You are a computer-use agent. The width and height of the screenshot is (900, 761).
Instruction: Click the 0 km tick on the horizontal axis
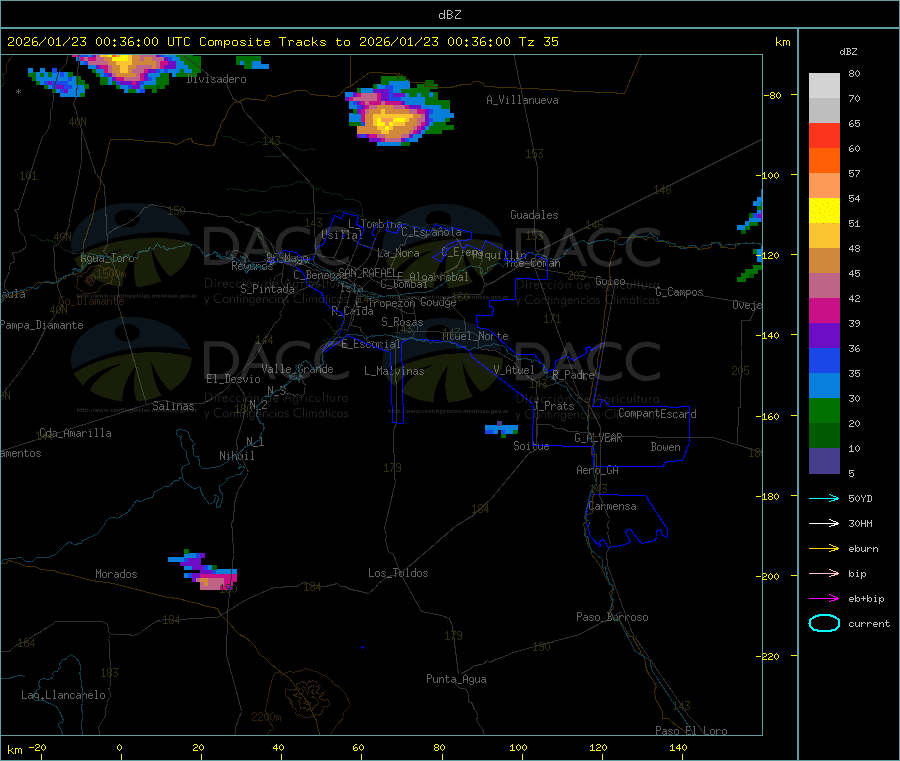119,747
